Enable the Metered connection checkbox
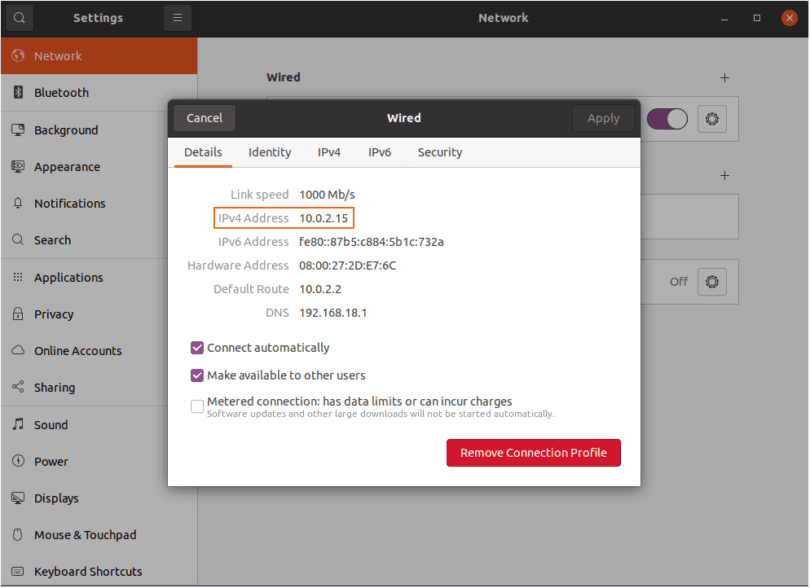Viewport: 810px width, 588px height. click(197, 406)
